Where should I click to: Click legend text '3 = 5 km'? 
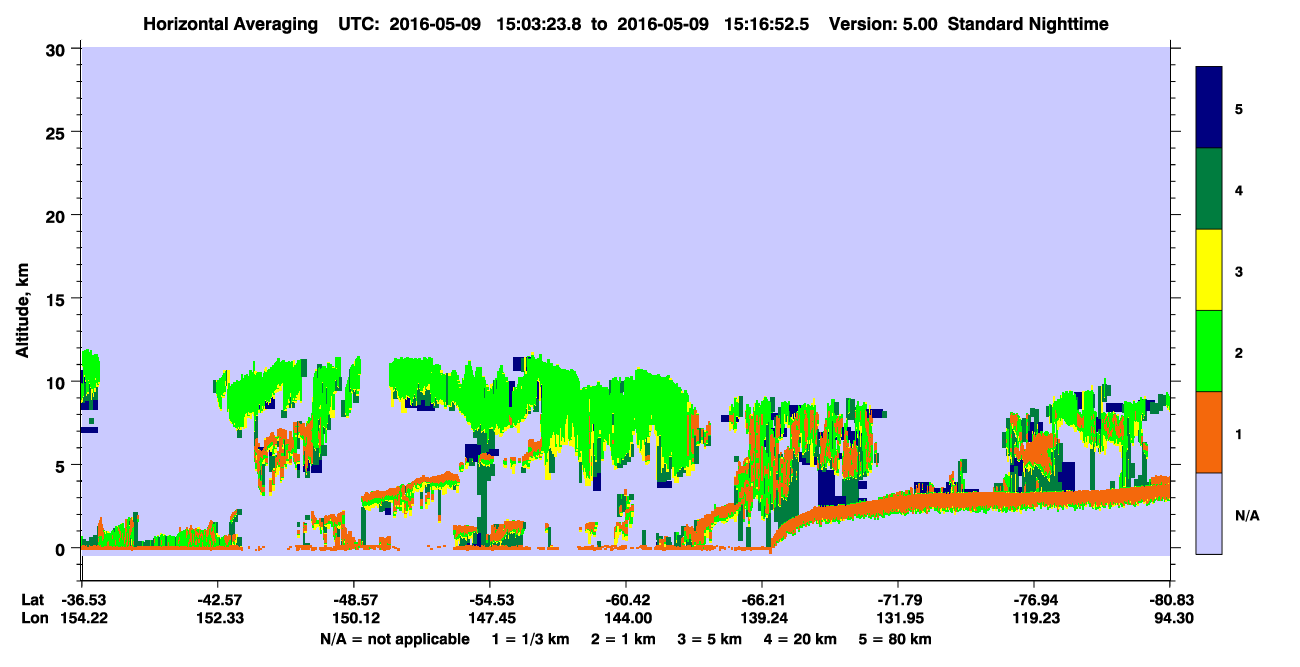712,638
